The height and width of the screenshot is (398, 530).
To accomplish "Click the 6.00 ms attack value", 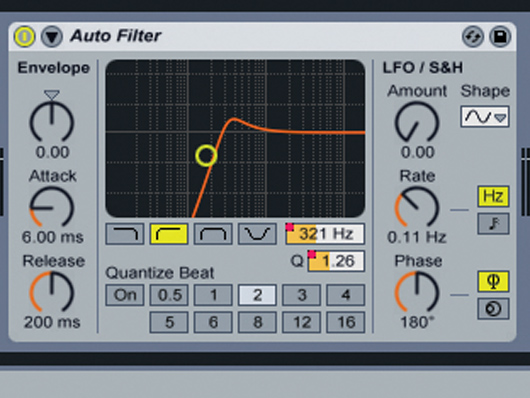I will pyautogui.click(x=52, y=237).
